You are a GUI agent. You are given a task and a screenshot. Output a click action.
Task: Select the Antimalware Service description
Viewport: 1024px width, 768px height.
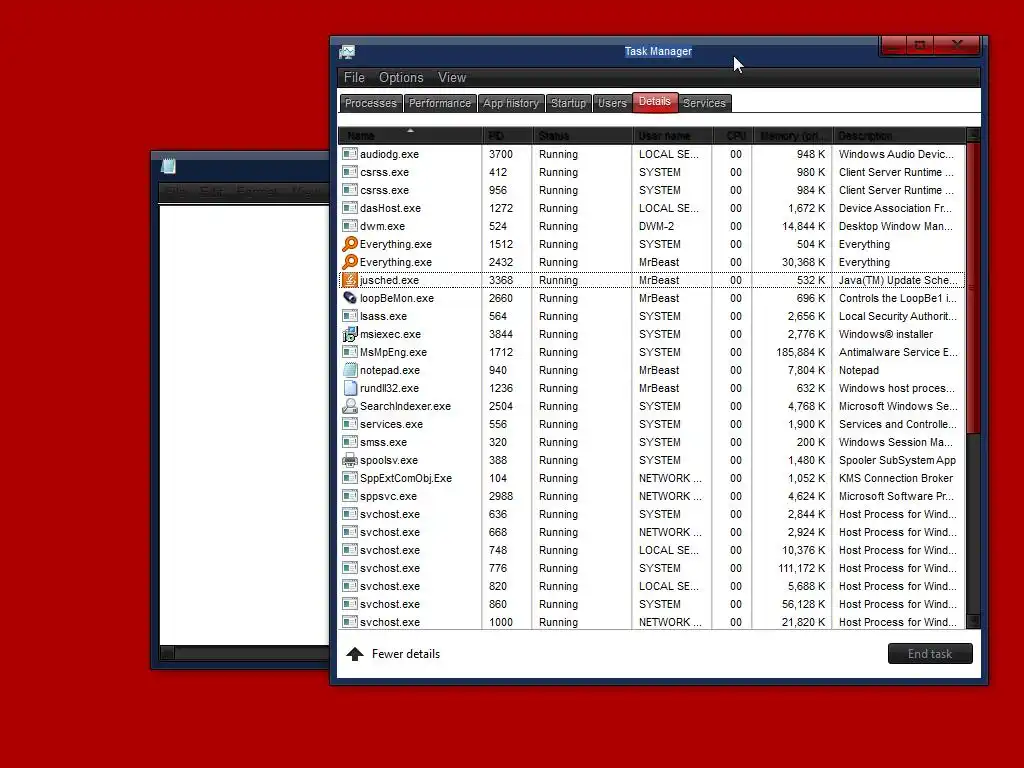pyautogui.click(x=898, y=352)
